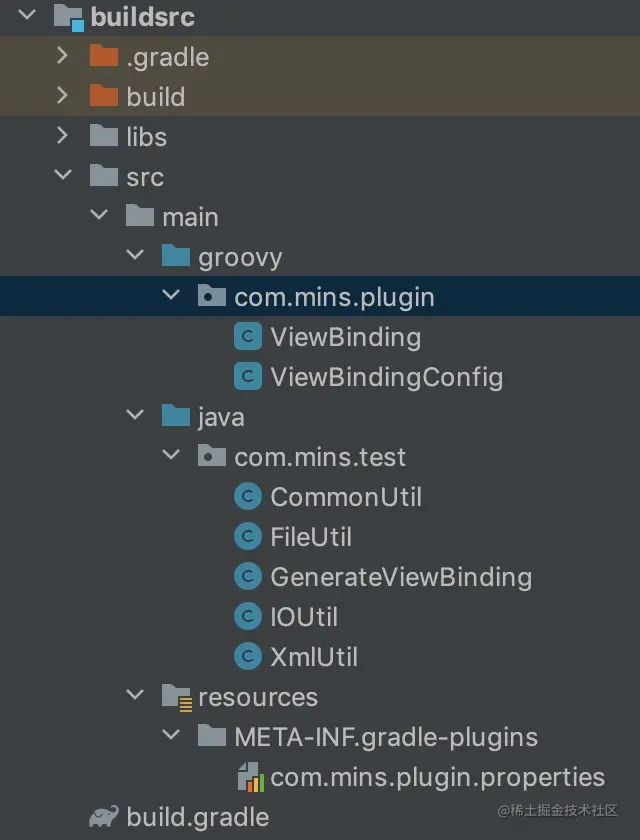
Task: Click the GenerateViewBinding class icon
Action: 247,577
